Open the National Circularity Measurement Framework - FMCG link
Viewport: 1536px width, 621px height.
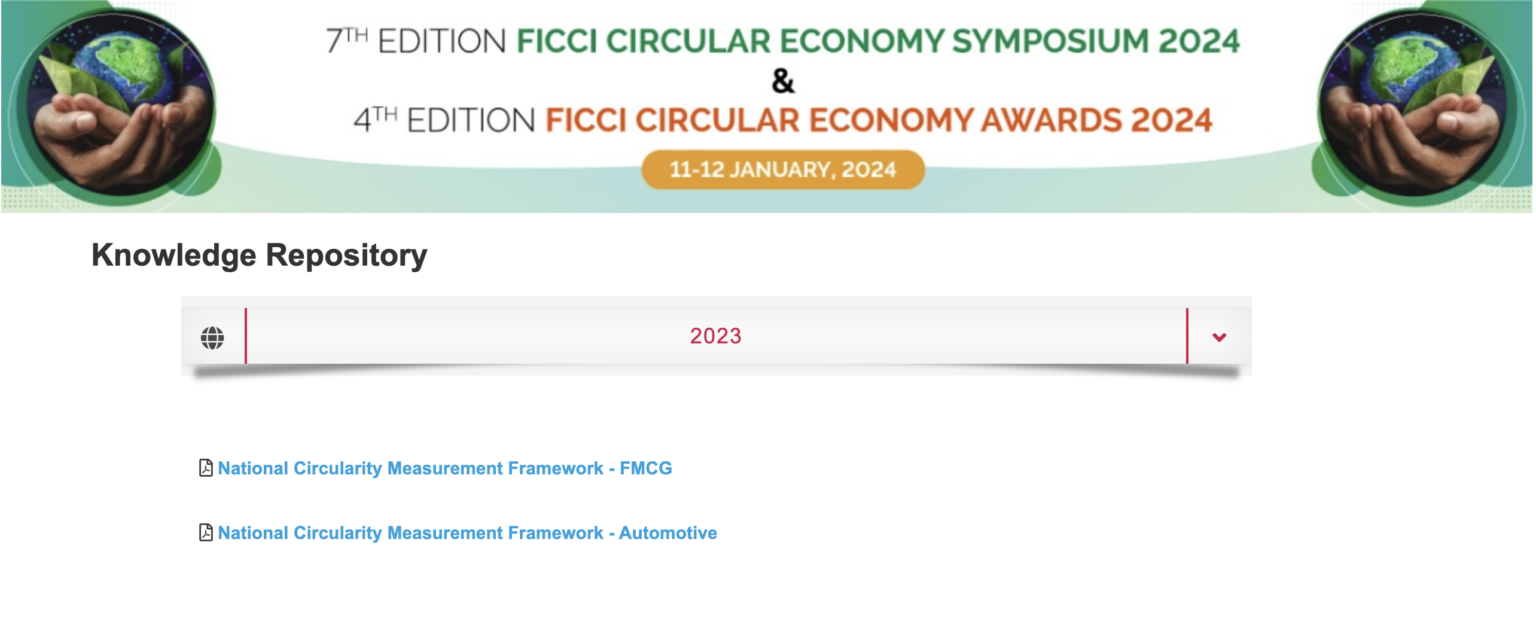click(x=445, y=467)
